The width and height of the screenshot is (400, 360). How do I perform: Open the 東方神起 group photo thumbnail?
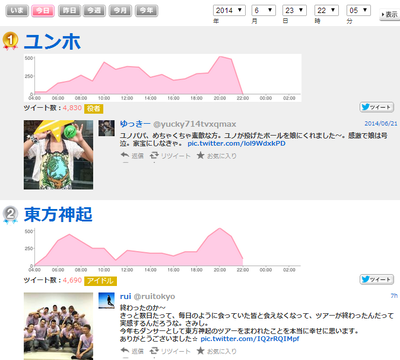(x=58, y=326)
